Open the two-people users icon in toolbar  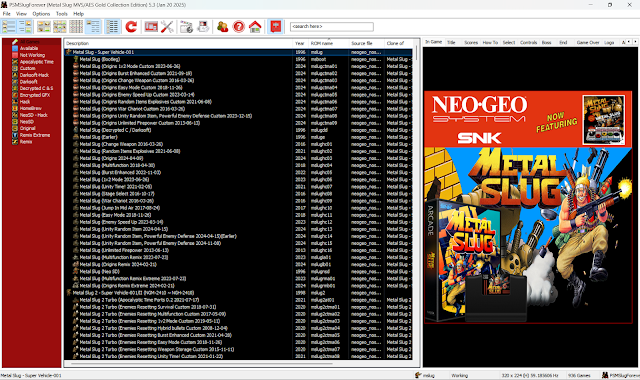click(x=222, y=27)
